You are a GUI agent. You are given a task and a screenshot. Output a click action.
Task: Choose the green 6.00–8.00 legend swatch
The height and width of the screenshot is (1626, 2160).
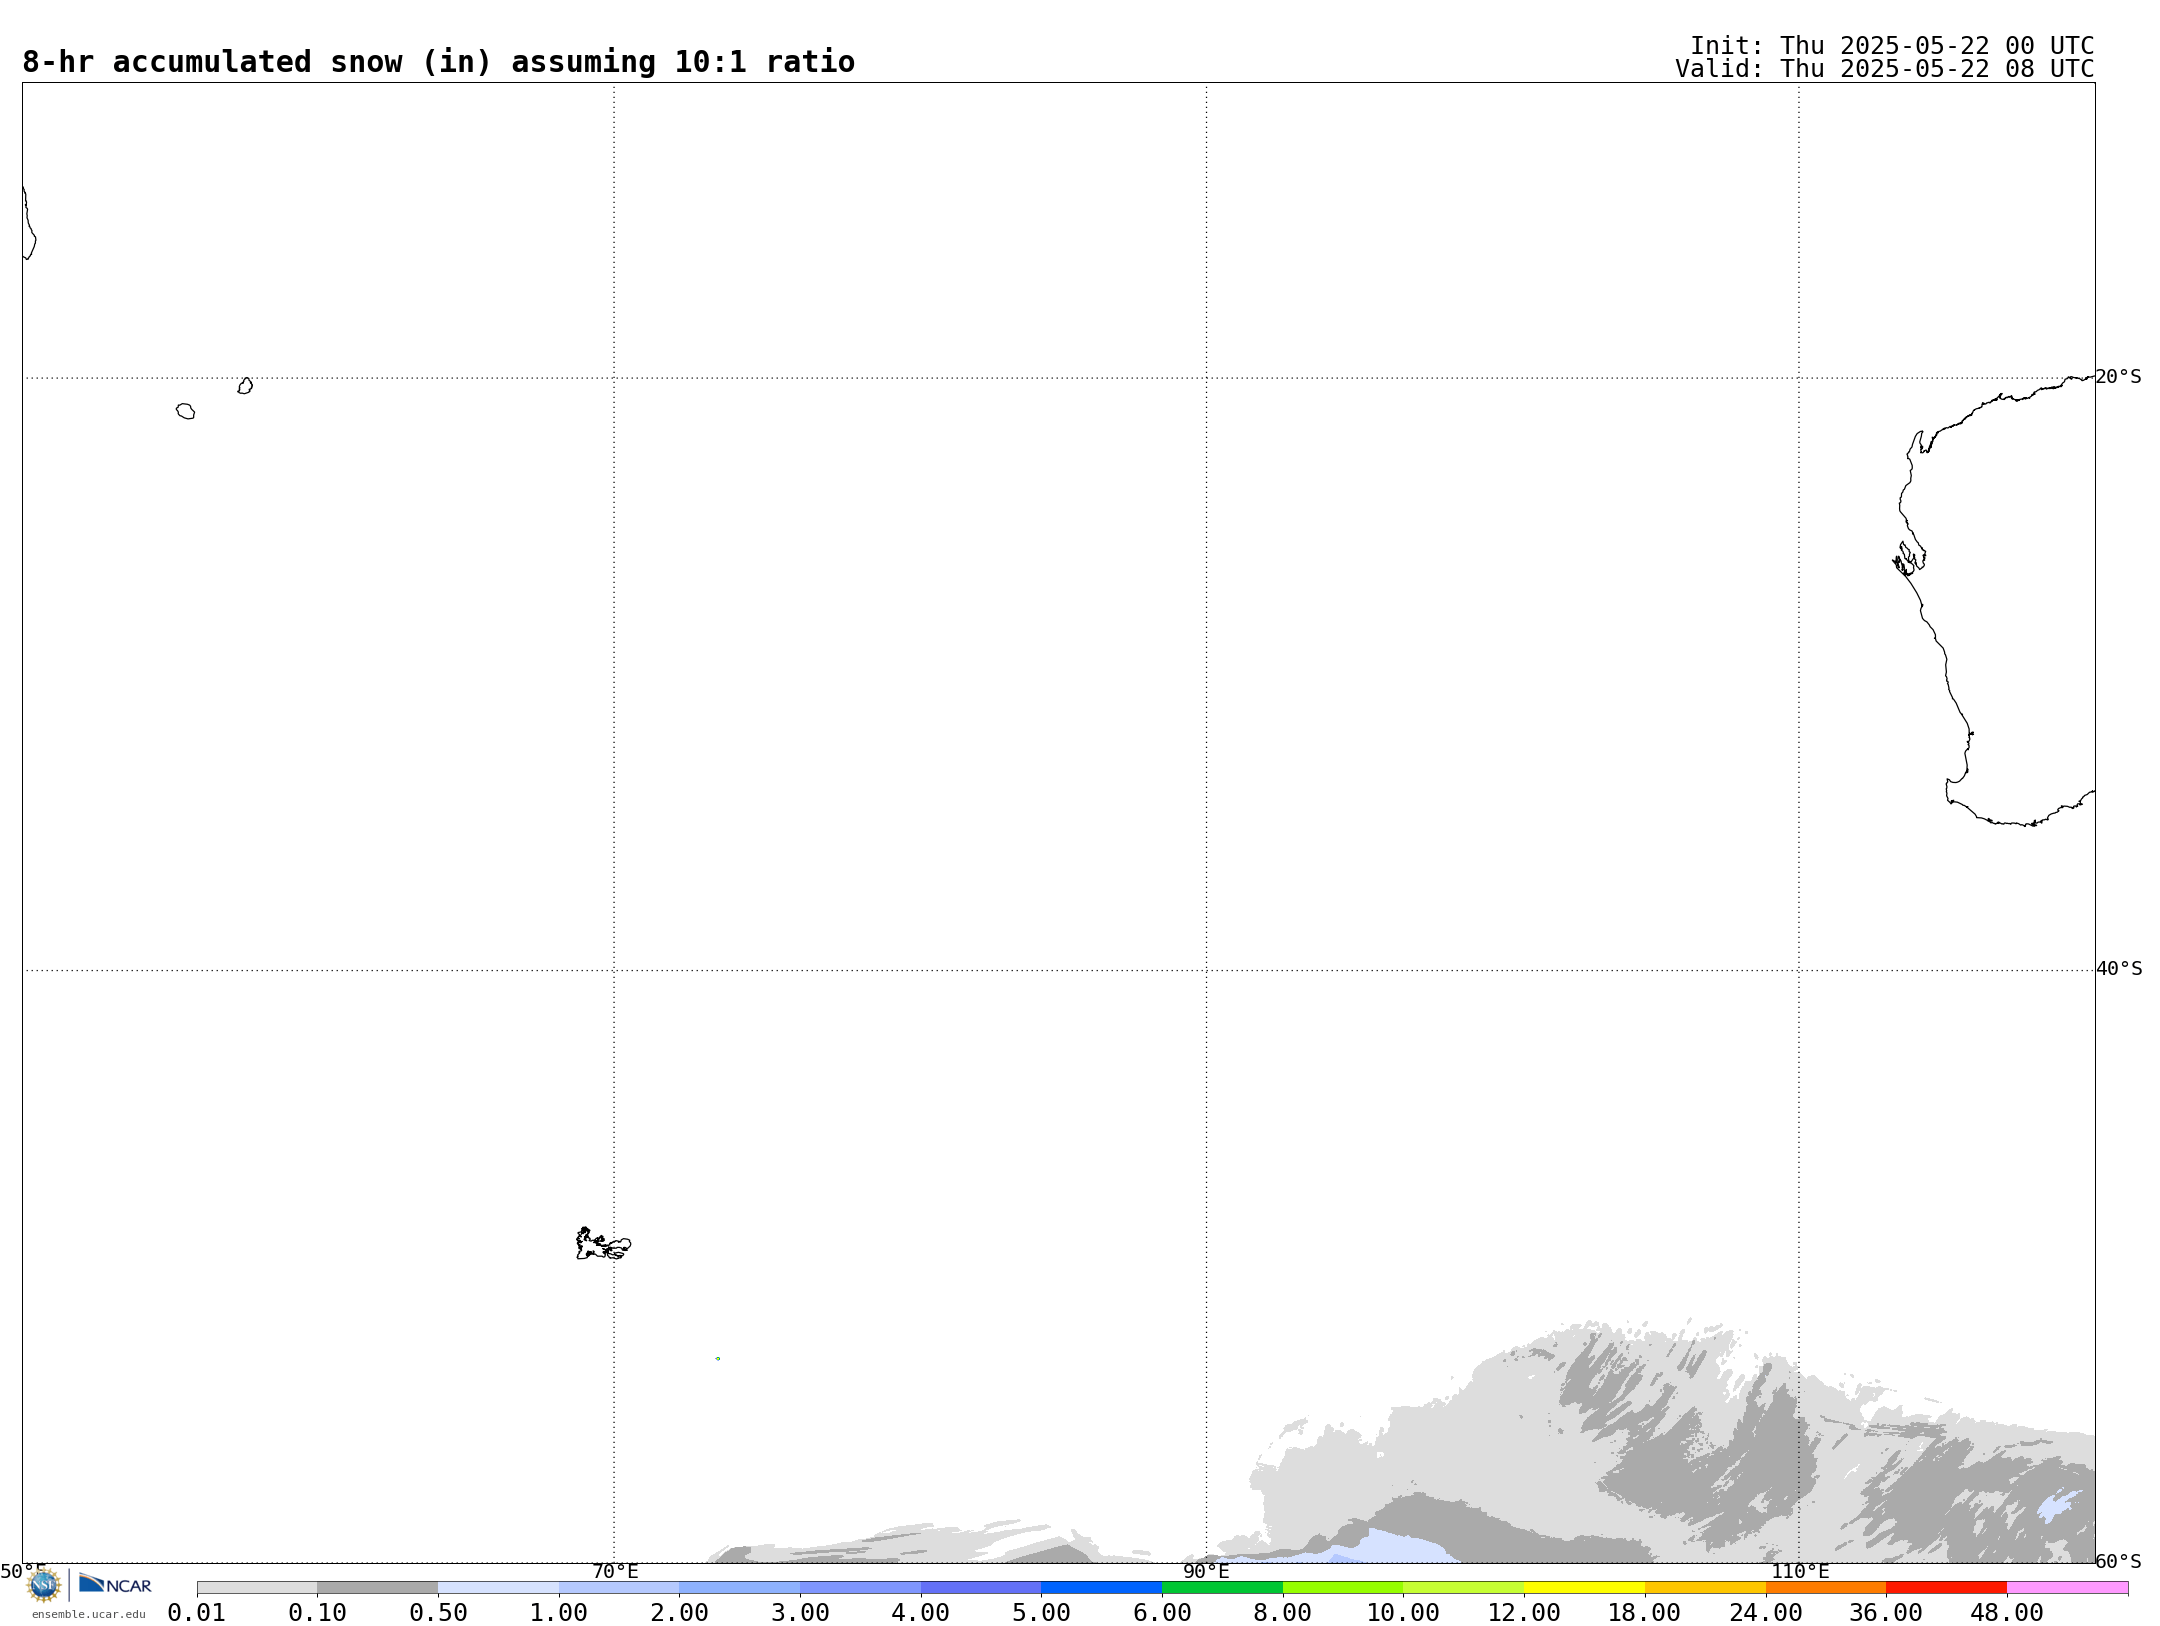[1222, 1588]
